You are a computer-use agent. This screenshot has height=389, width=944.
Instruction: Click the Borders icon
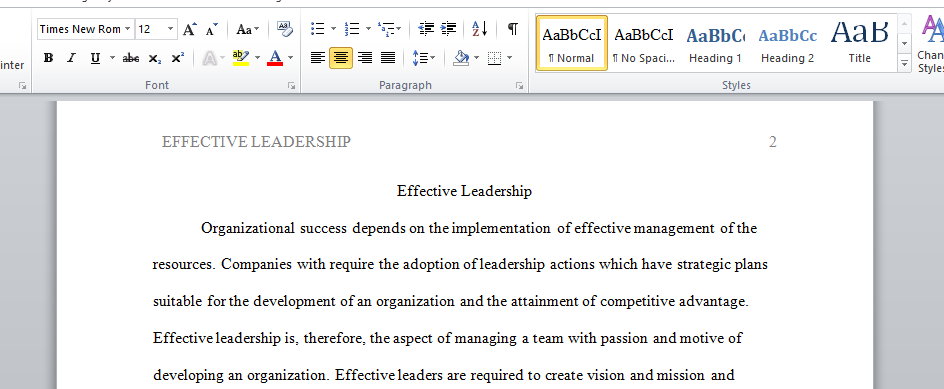coord(494,58)
